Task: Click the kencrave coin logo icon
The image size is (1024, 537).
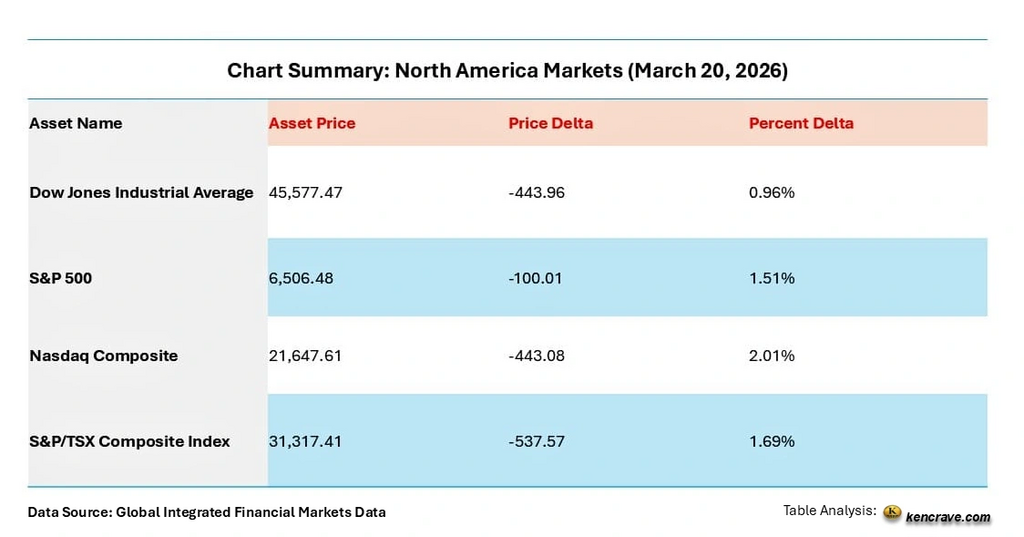Action: [892, 512]
